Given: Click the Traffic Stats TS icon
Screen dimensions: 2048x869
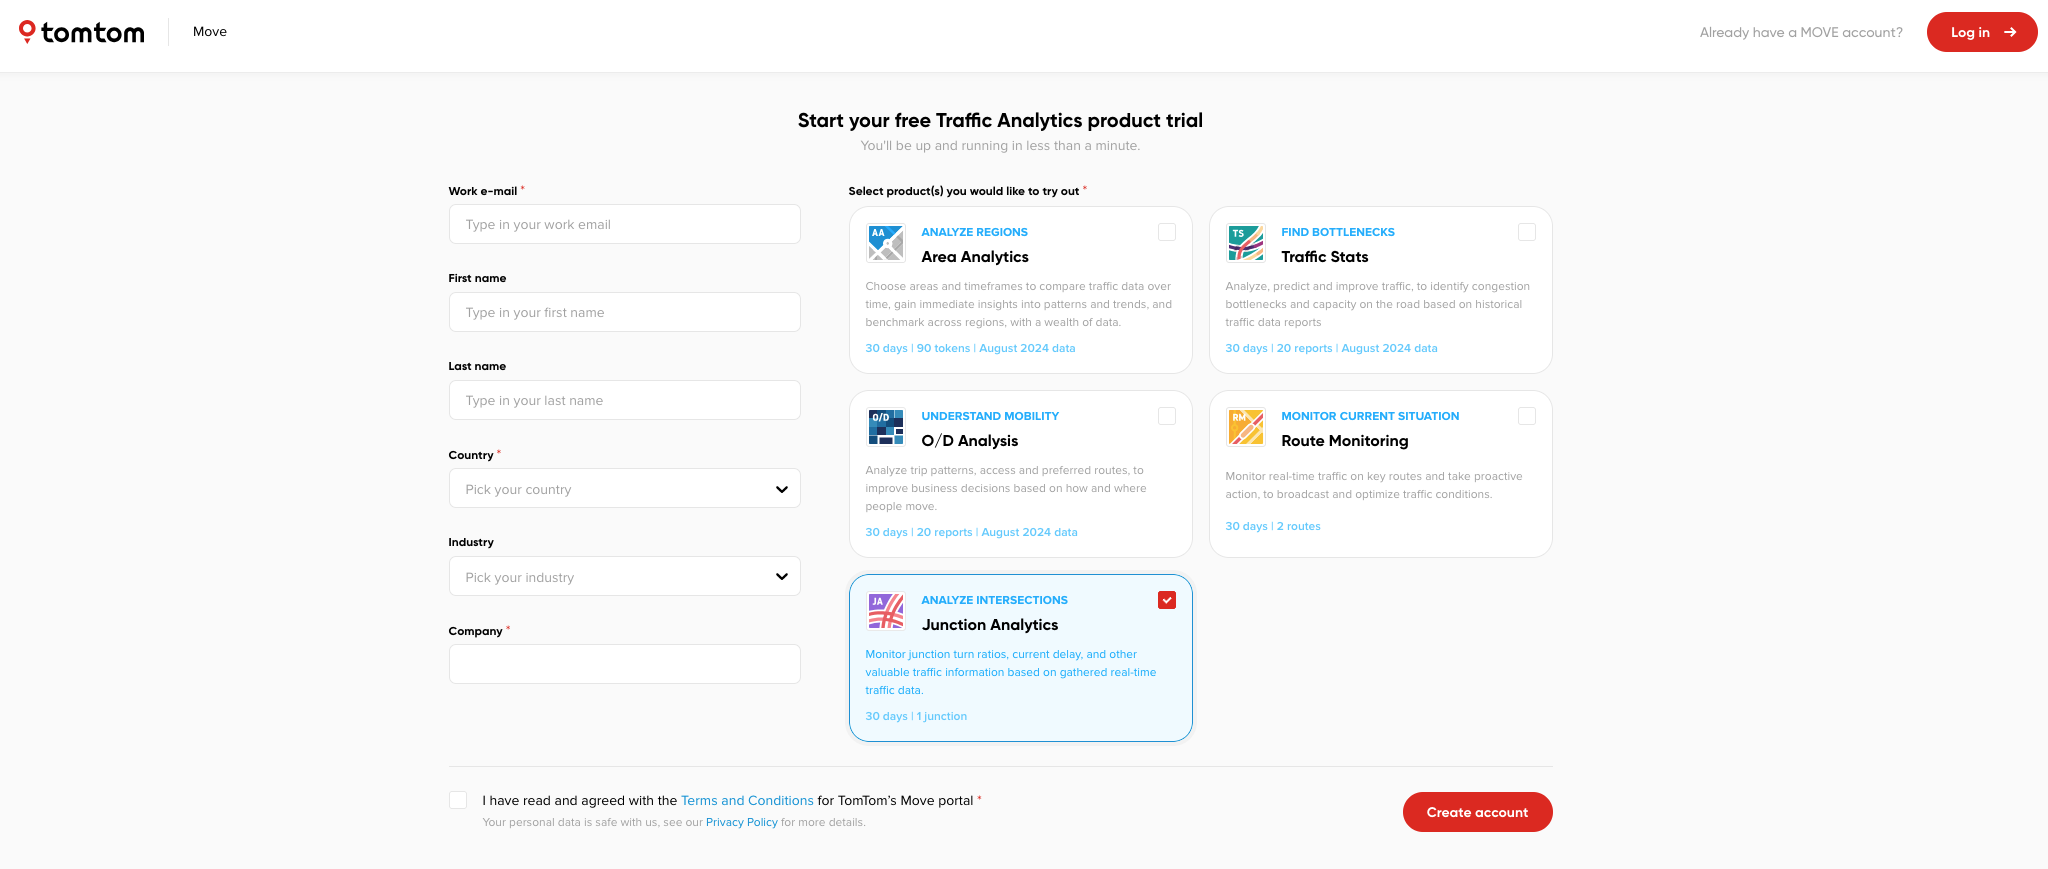Looking at the screenshot, I should click(x=1246, y=243).
